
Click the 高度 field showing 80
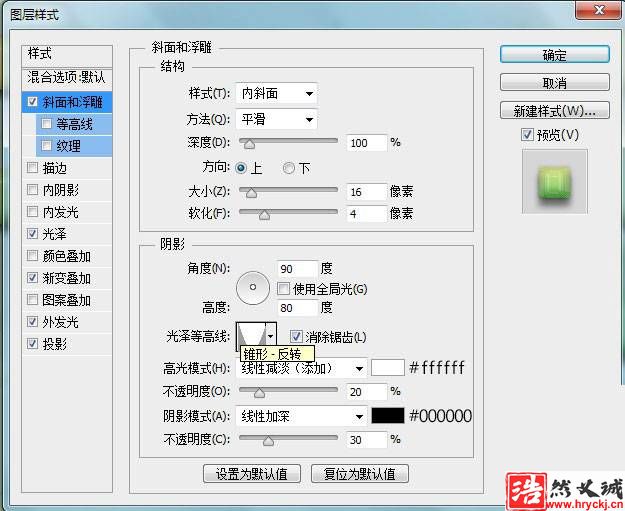coord(297,308)
